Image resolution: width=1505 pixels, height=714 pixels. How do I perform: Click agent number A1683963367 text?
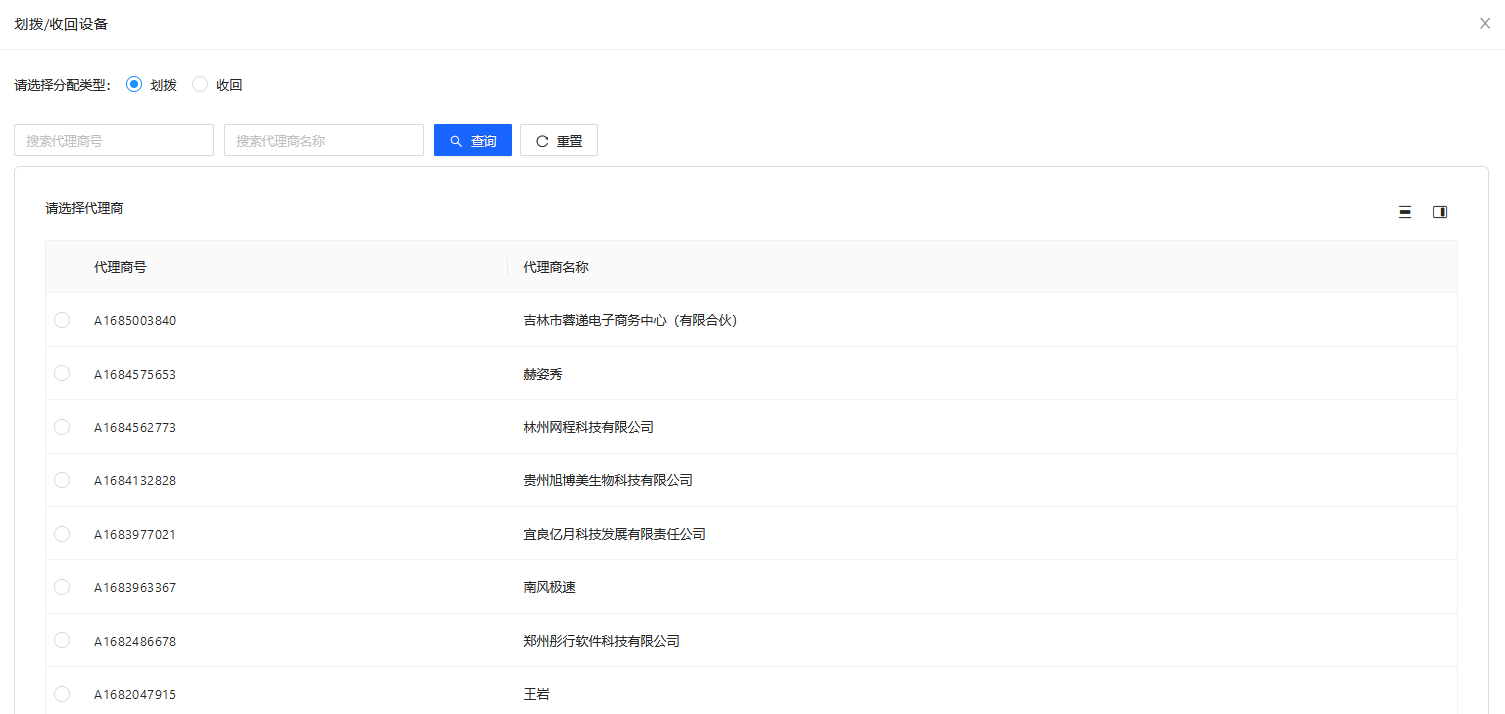coord(135,588)
